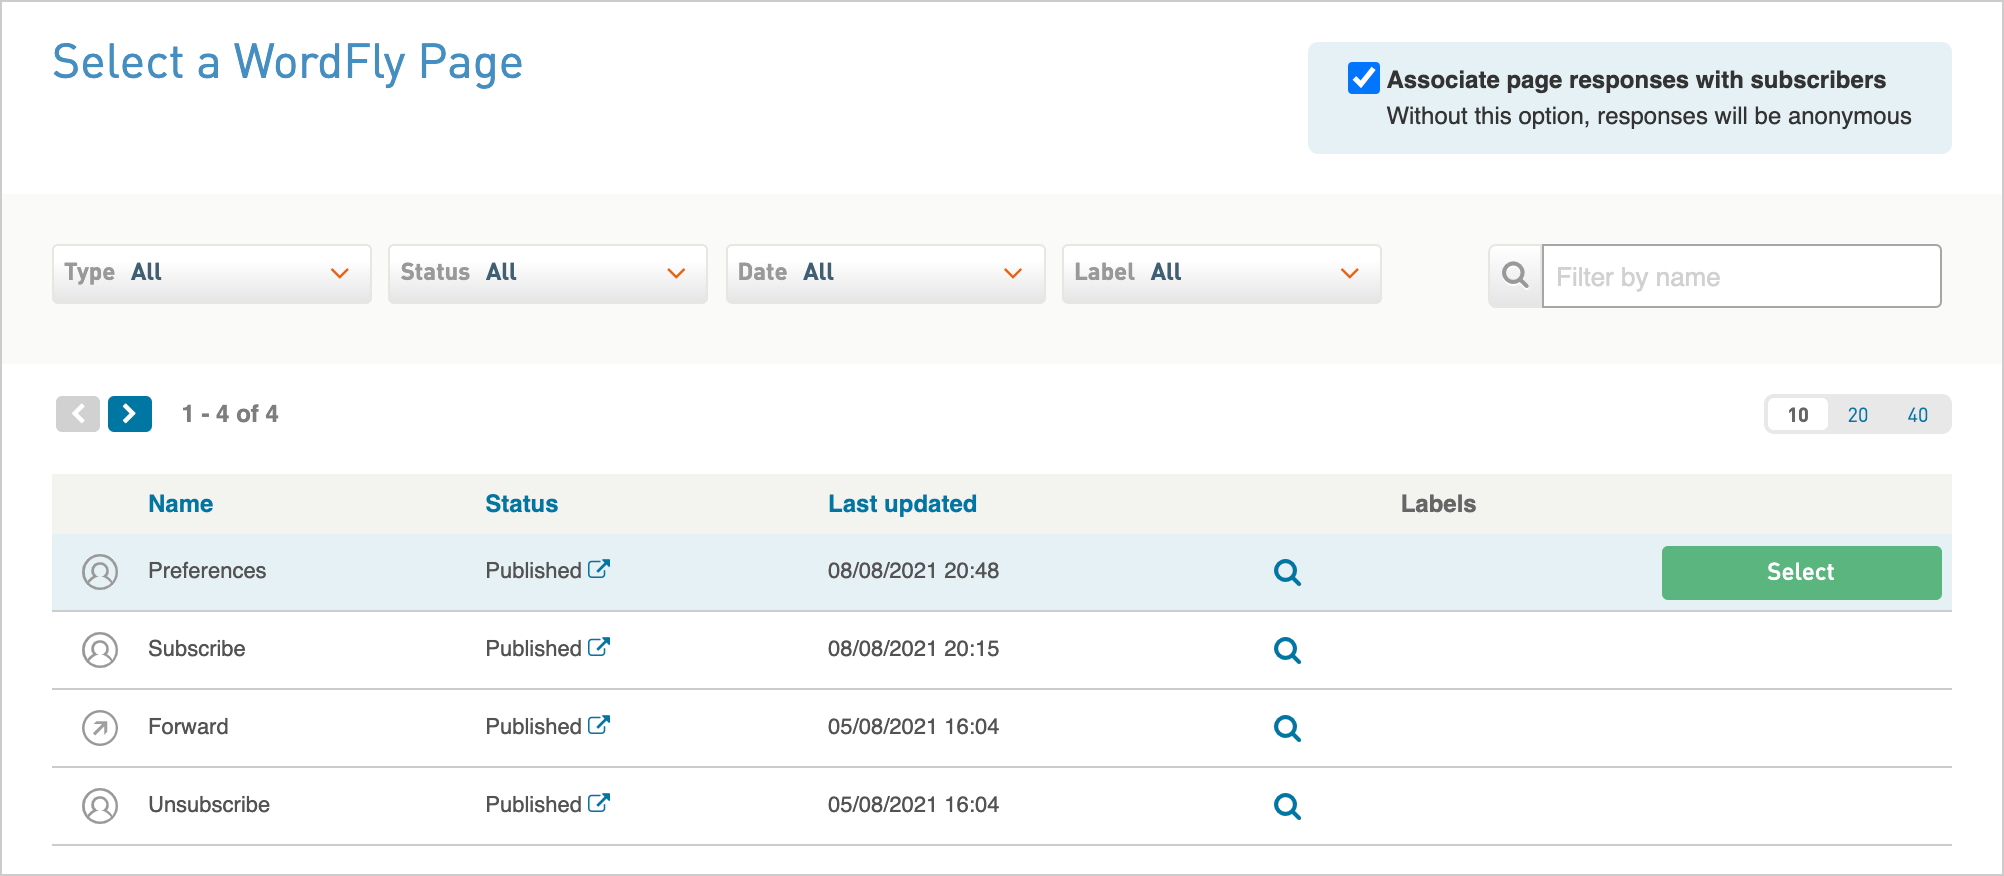Click the Subscribe page name
The image size is (2004, 876).
click(197, 649)
